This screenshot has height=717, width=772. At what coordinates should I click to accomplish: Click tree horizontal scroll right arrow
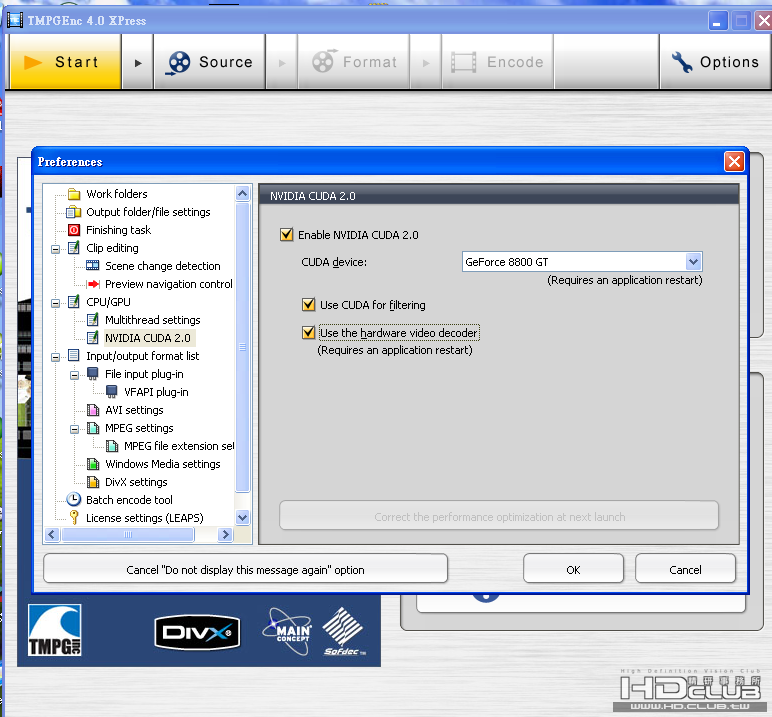225,534
